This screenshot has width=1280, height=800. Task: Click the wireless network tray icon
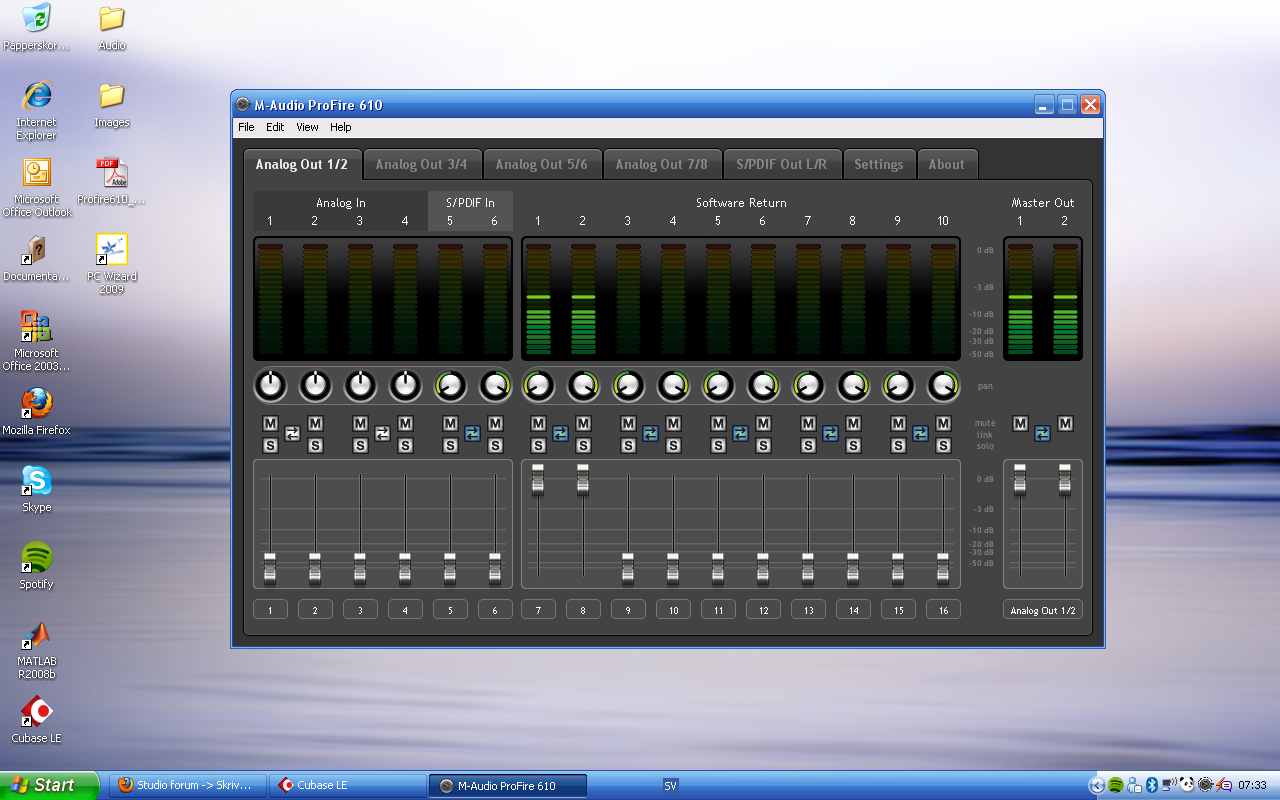point(1169,785)
